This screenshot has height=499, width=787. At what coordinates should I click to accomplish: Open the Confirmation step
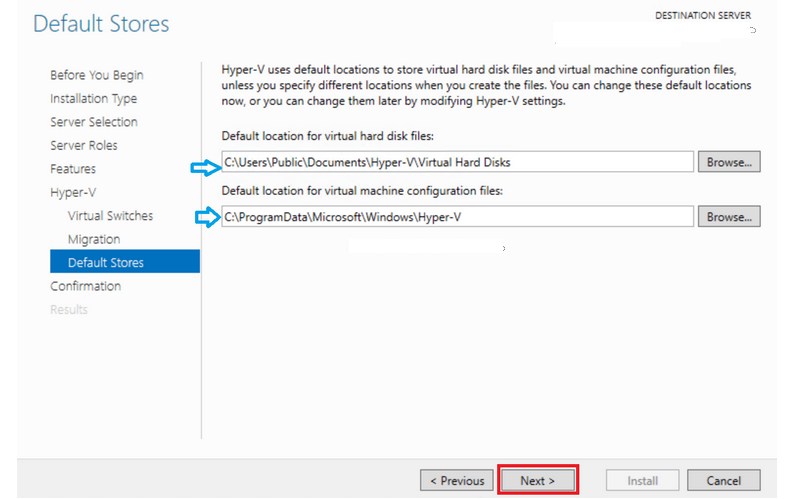click(x=85, y=286)
